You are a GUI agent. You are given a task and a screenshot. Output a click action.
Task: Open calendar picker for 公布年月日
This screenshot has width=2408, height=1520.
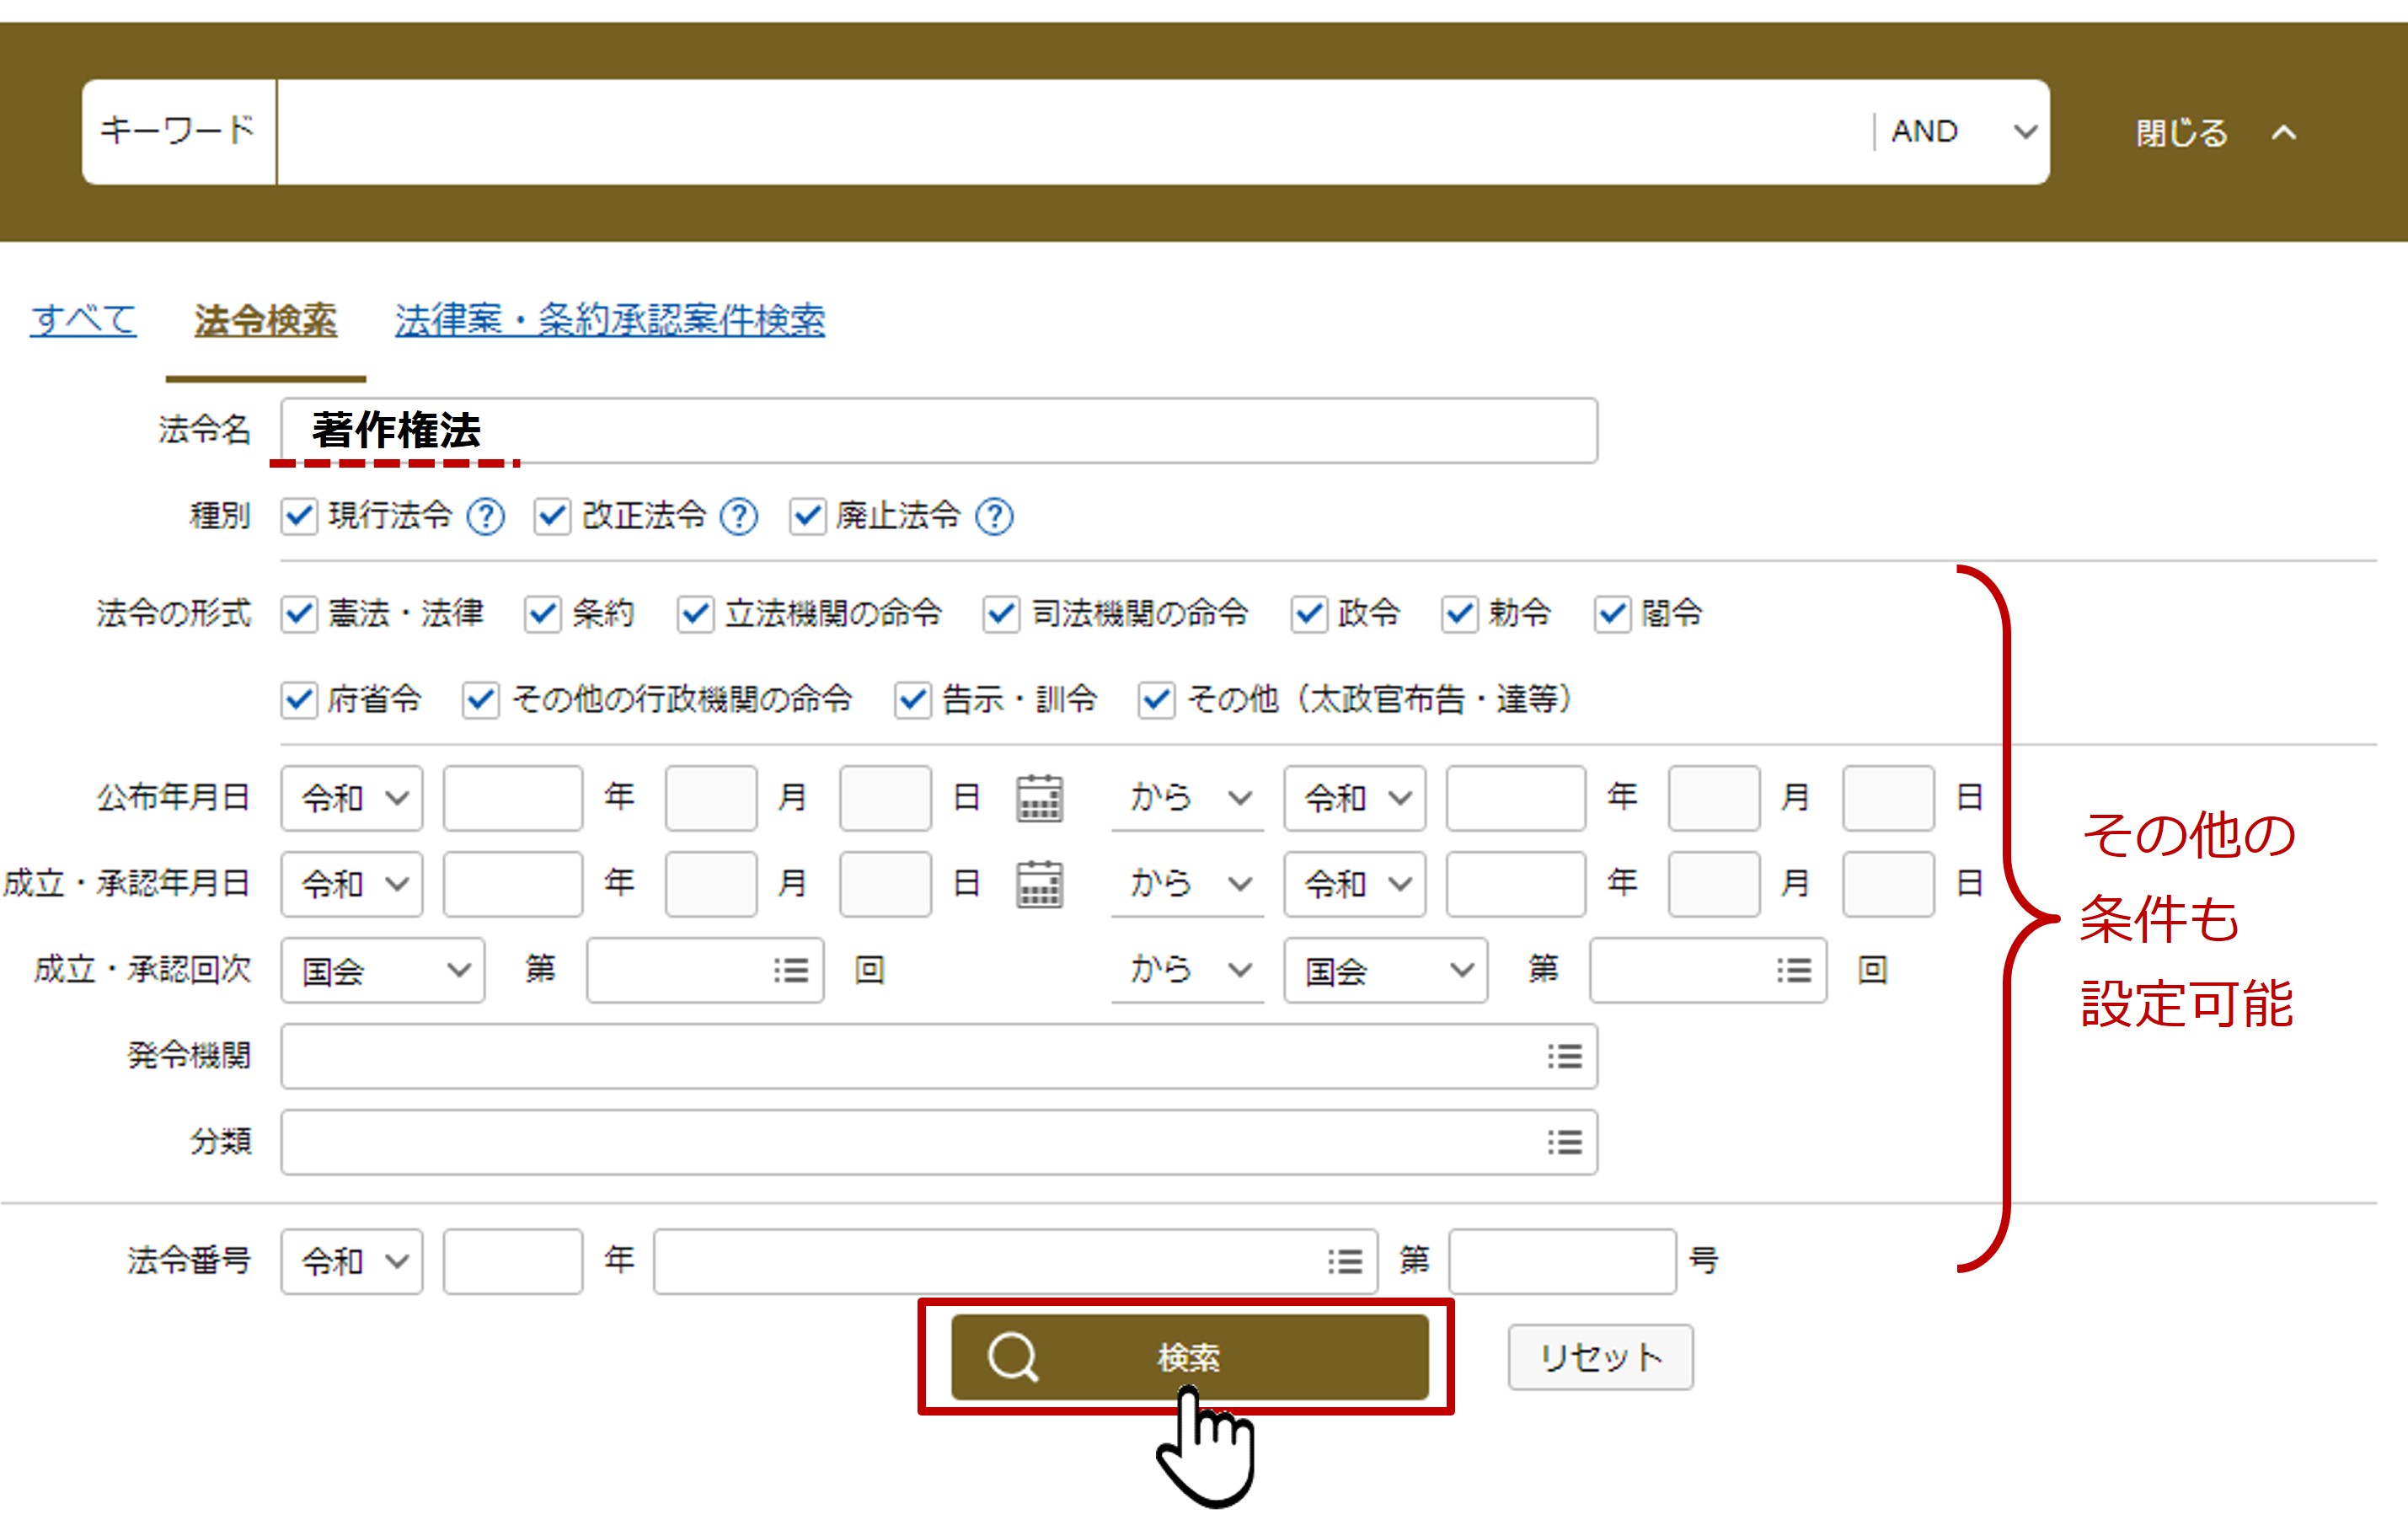1039,798
